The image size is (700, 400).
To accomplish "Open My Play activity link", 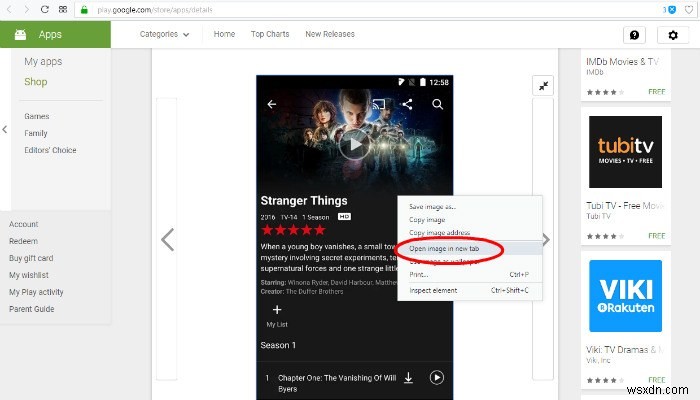I will (36, 292).
